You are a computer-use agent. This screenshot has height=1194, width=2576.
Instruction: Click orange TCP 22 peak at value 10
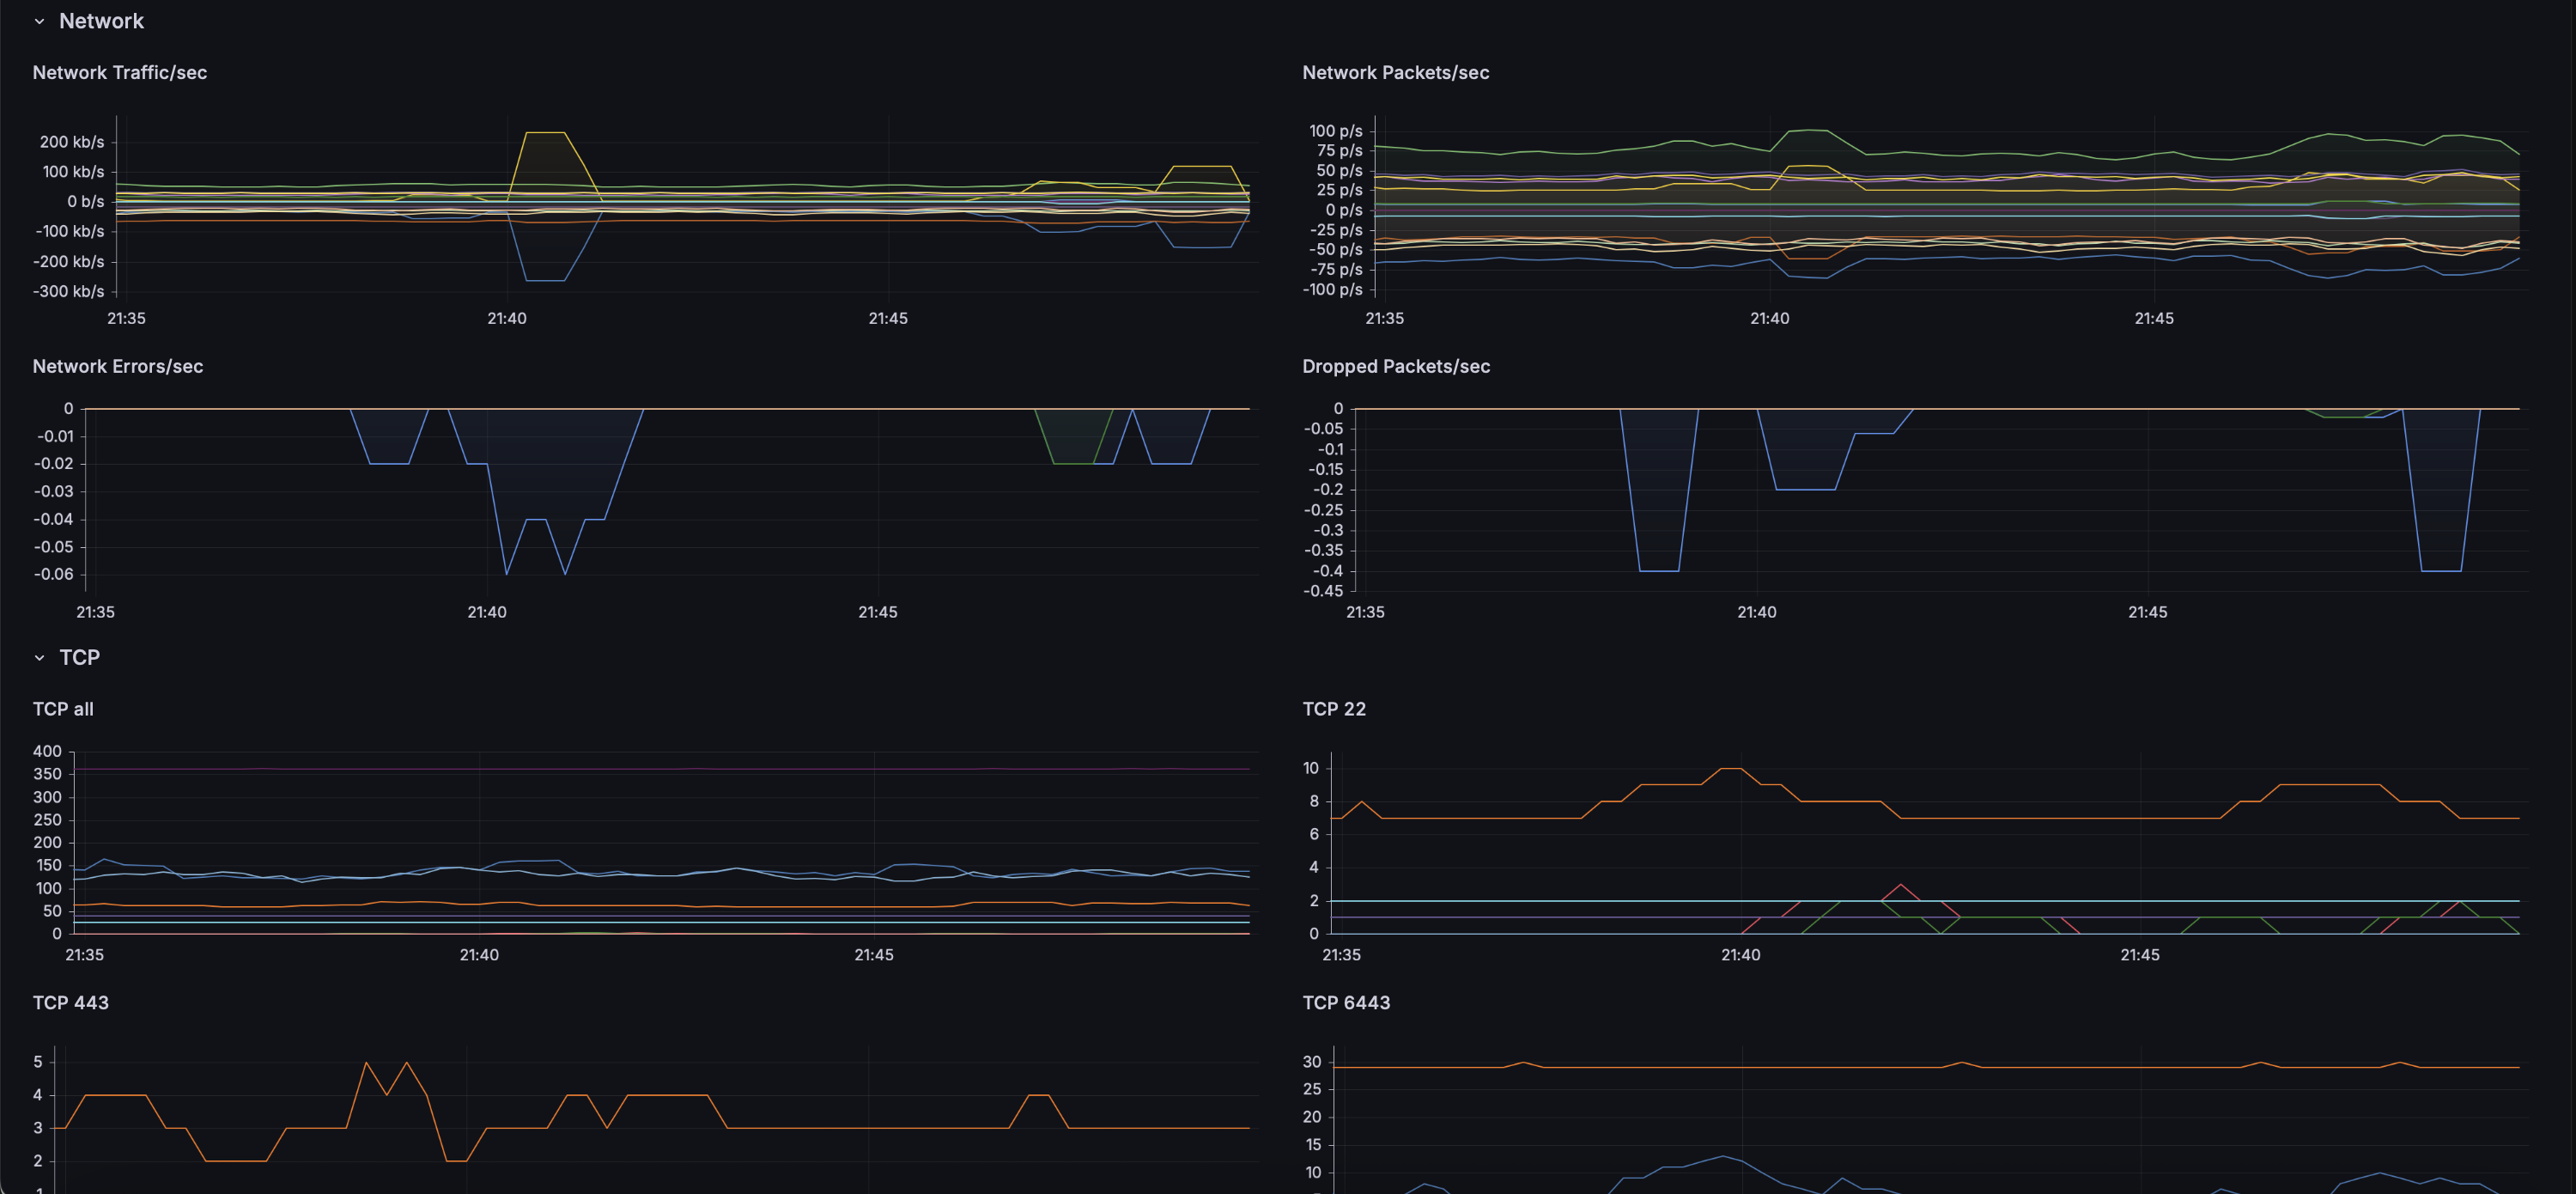(1730, 768)
